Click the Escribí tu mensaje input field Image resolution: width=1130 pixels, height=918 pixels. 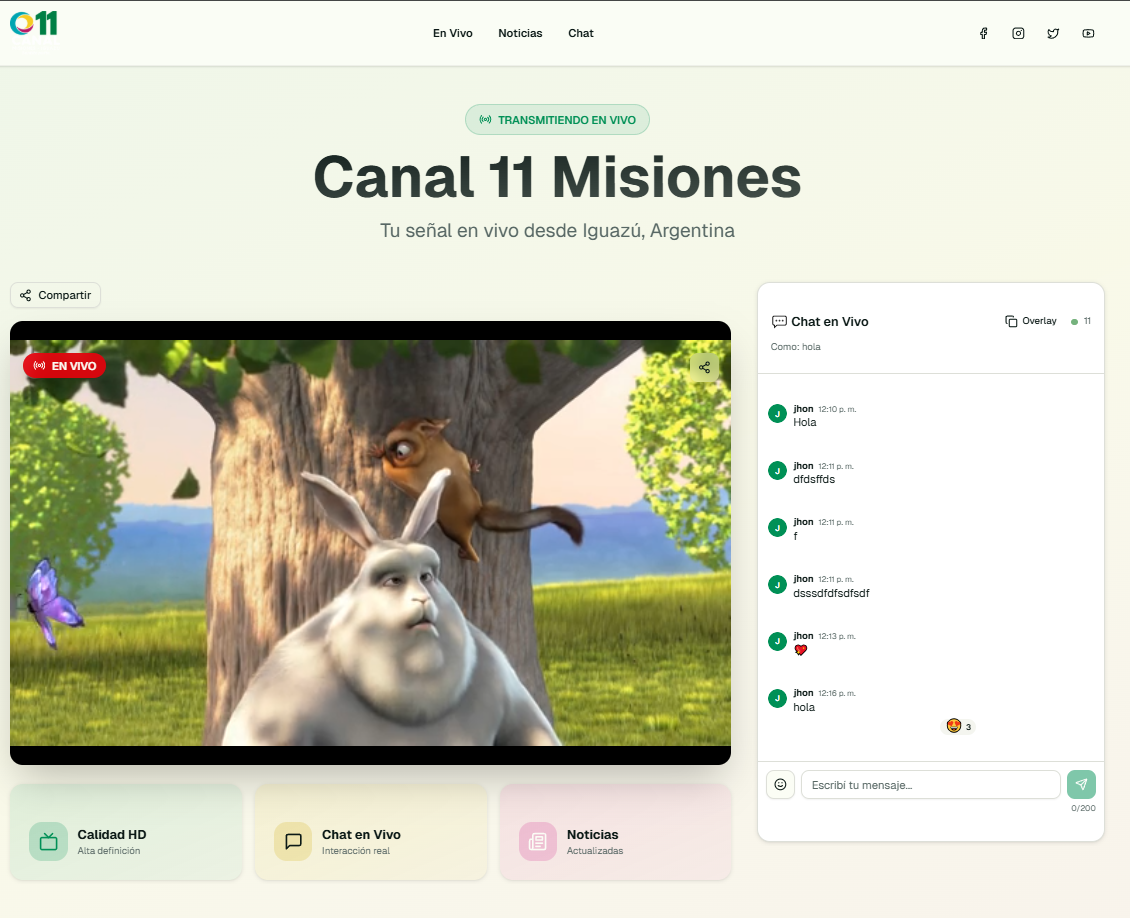coord(929,784)
